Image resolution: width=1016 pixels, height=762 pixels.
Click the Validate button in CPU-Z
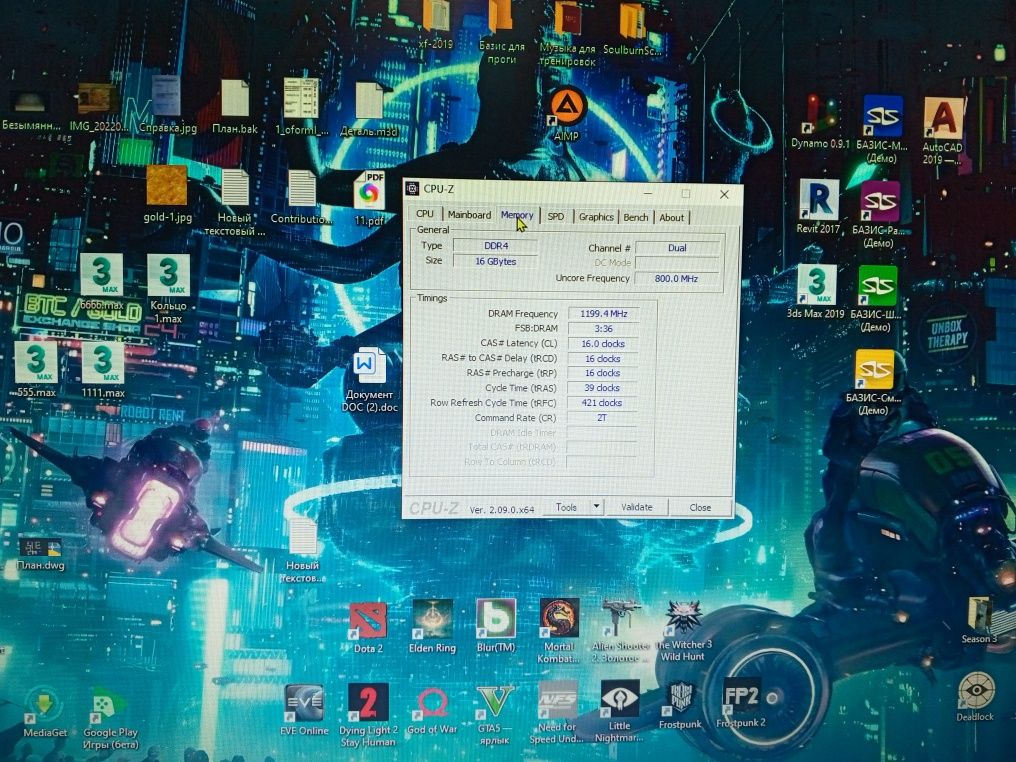pyautogui.click(x=636, y=507)
